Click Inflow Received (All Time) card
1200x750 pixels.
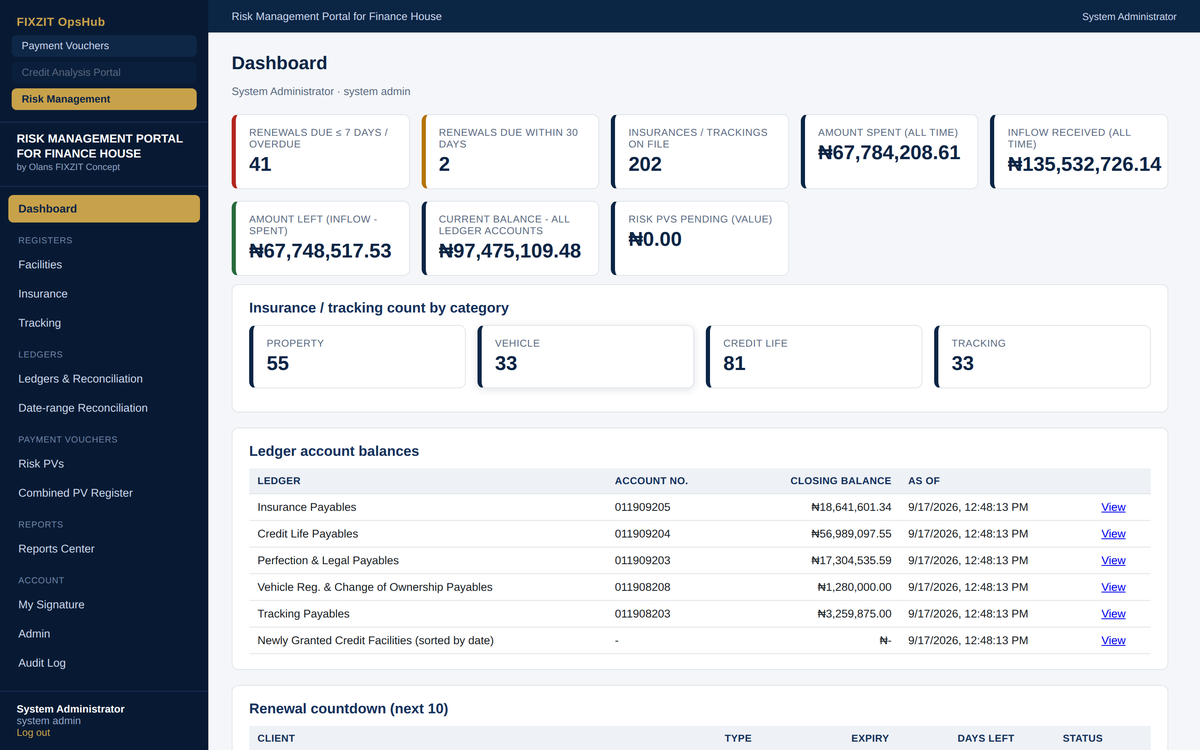(x=1079, y=151)
